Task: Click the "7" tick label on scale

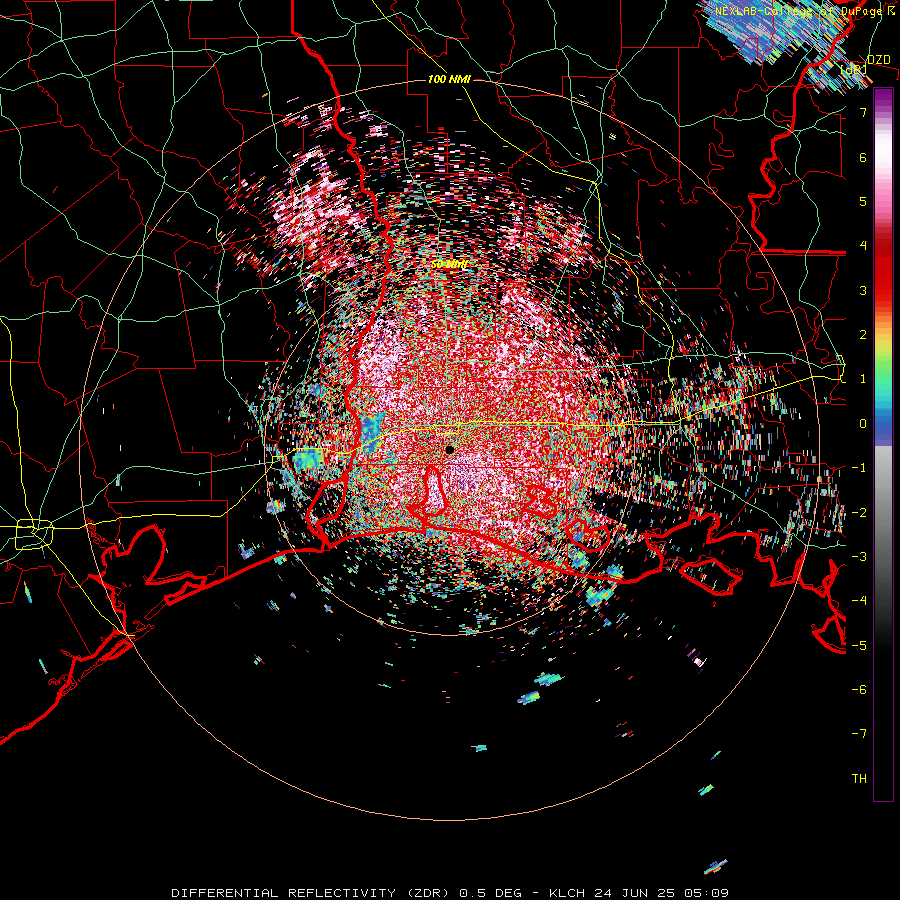Action: [863, 112]
